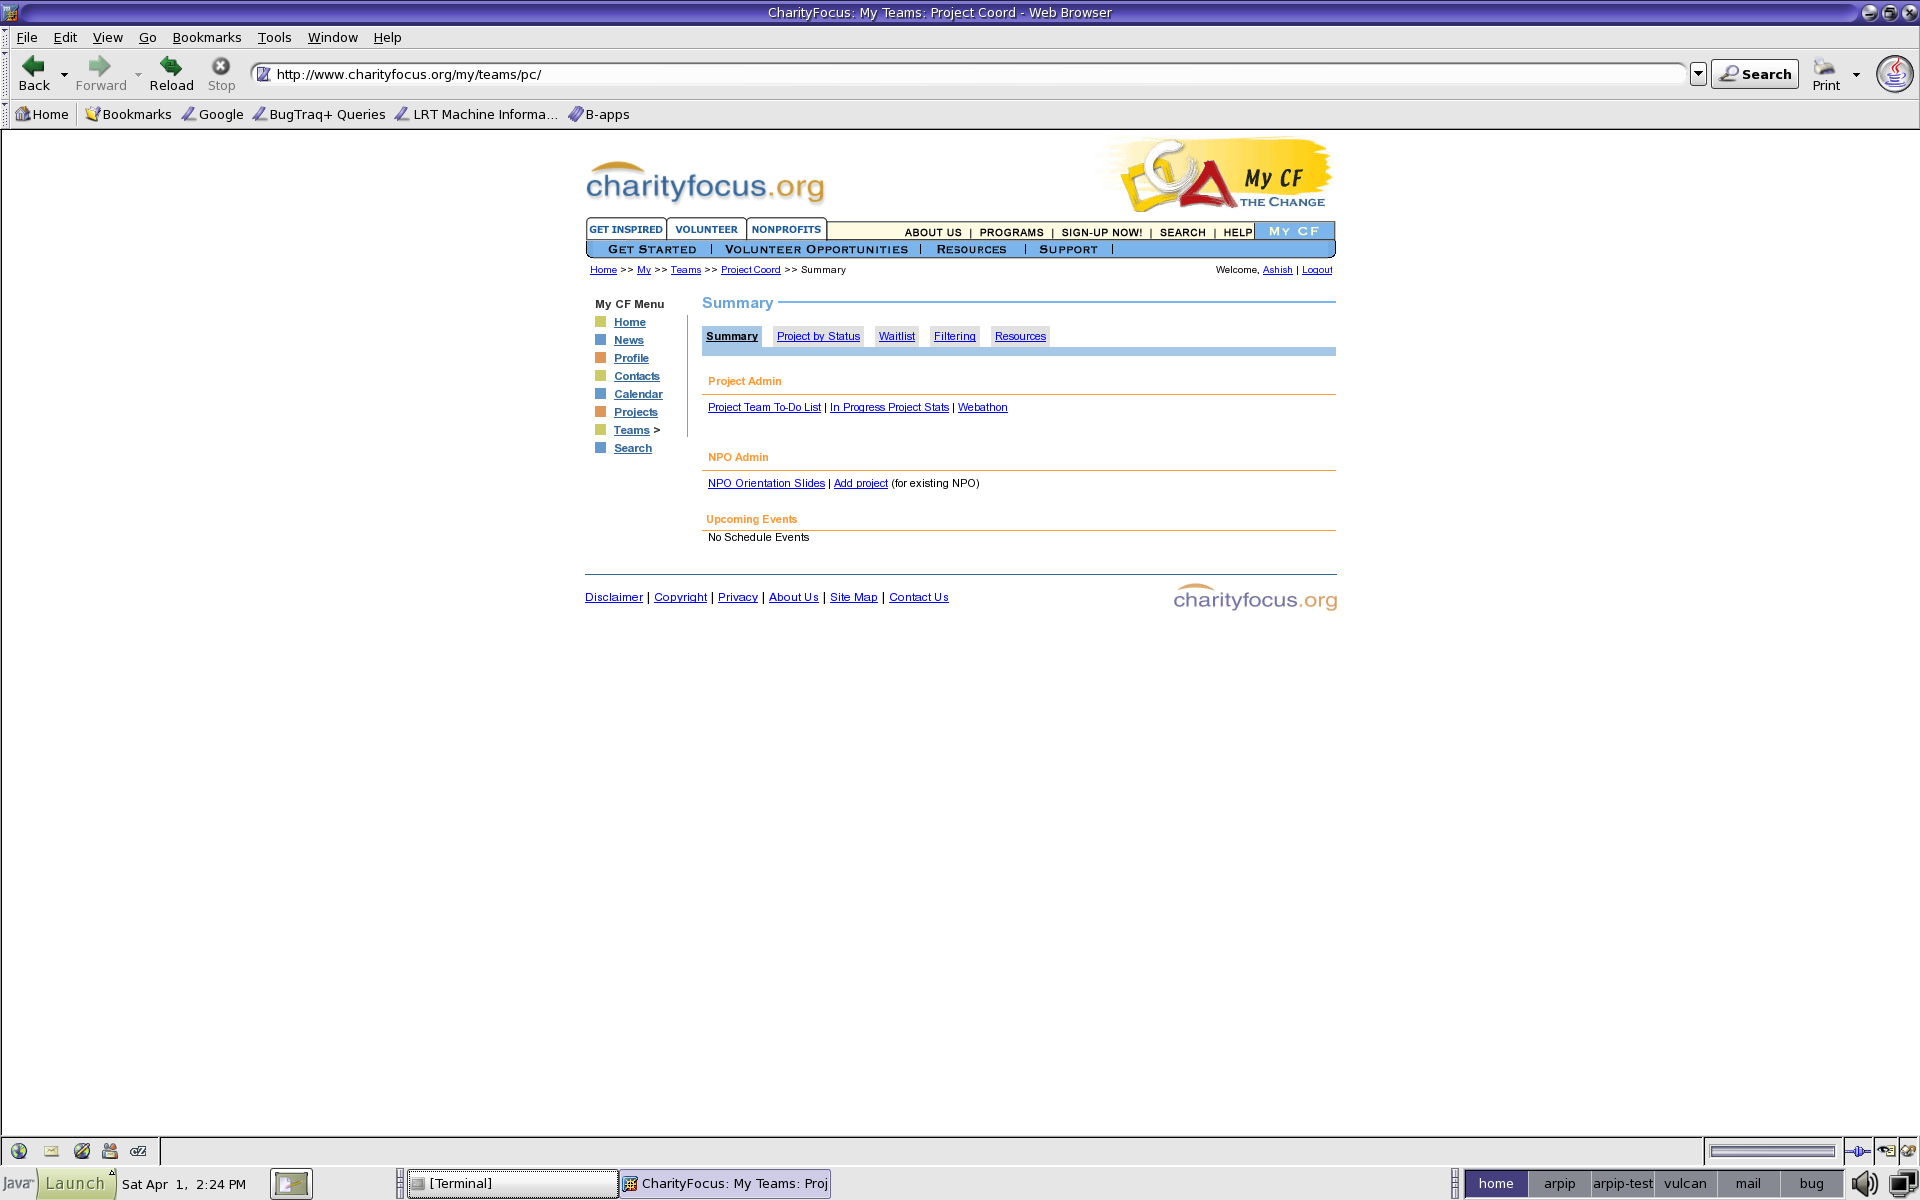
Task: Open the Google bookmark
Action: (x=212, y=114)
